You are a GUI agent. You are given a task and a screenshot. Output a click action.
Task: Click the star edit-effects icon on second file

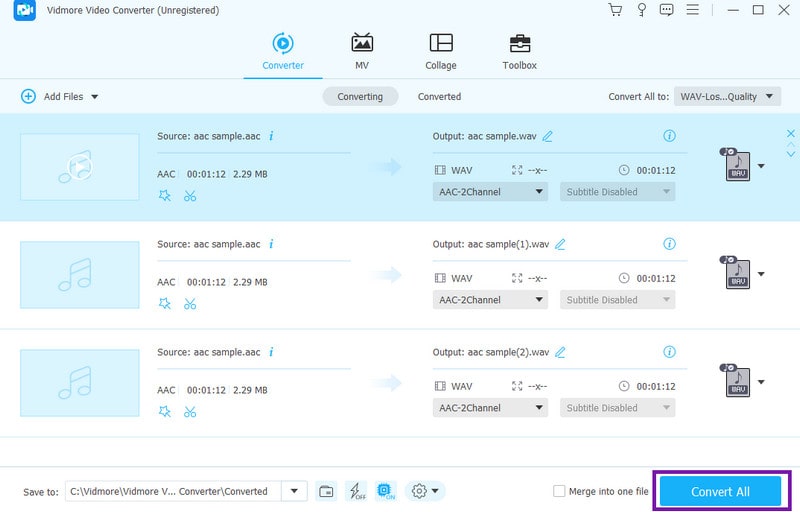[x=165, y=303]
